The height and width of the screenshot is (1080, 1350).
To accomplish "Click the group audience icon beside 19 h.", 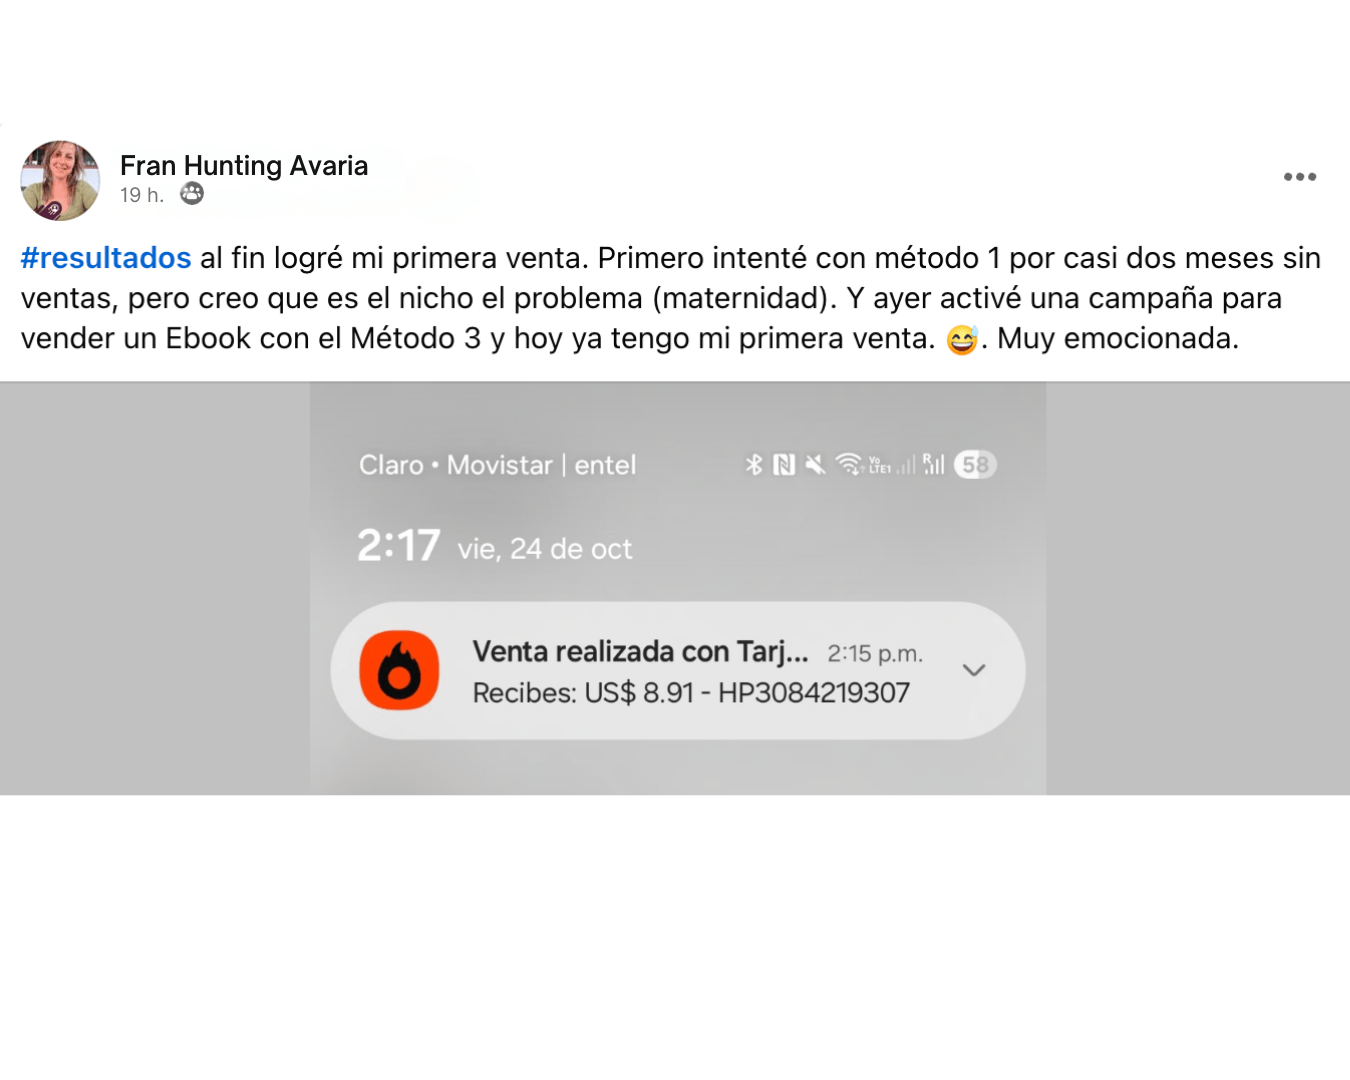I will [x=192, y=194].
